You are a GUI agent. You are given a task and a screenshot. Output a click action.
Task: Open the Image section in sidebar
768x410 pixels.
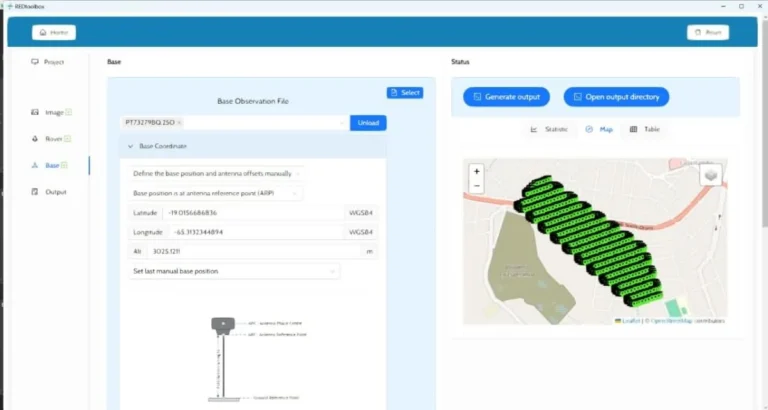click(x=48, y=112)
